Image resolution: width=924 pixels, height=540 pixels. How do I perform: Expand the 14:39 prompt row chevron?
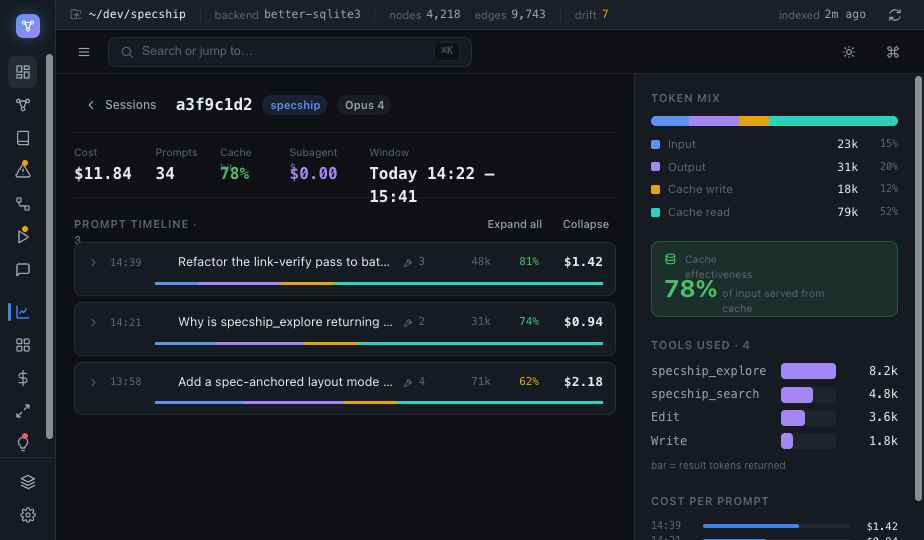click(x=93, y=262)
